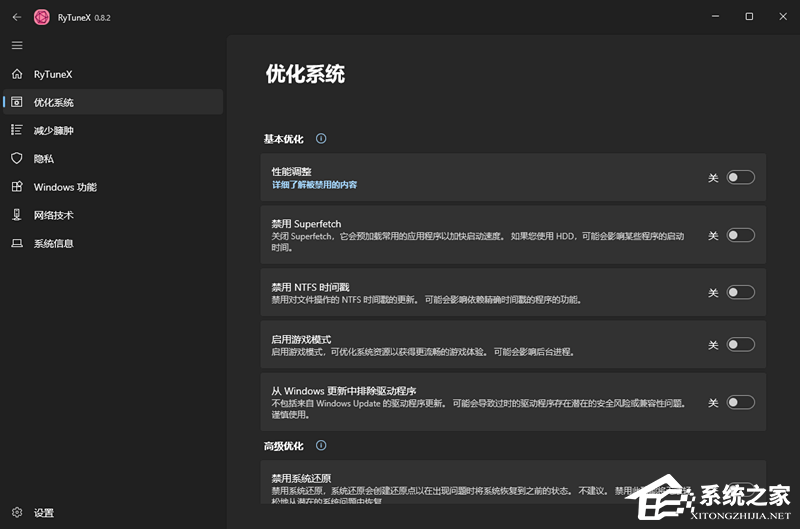
Task: Open the 减少臃肿 section
Action: click(113, 130)
